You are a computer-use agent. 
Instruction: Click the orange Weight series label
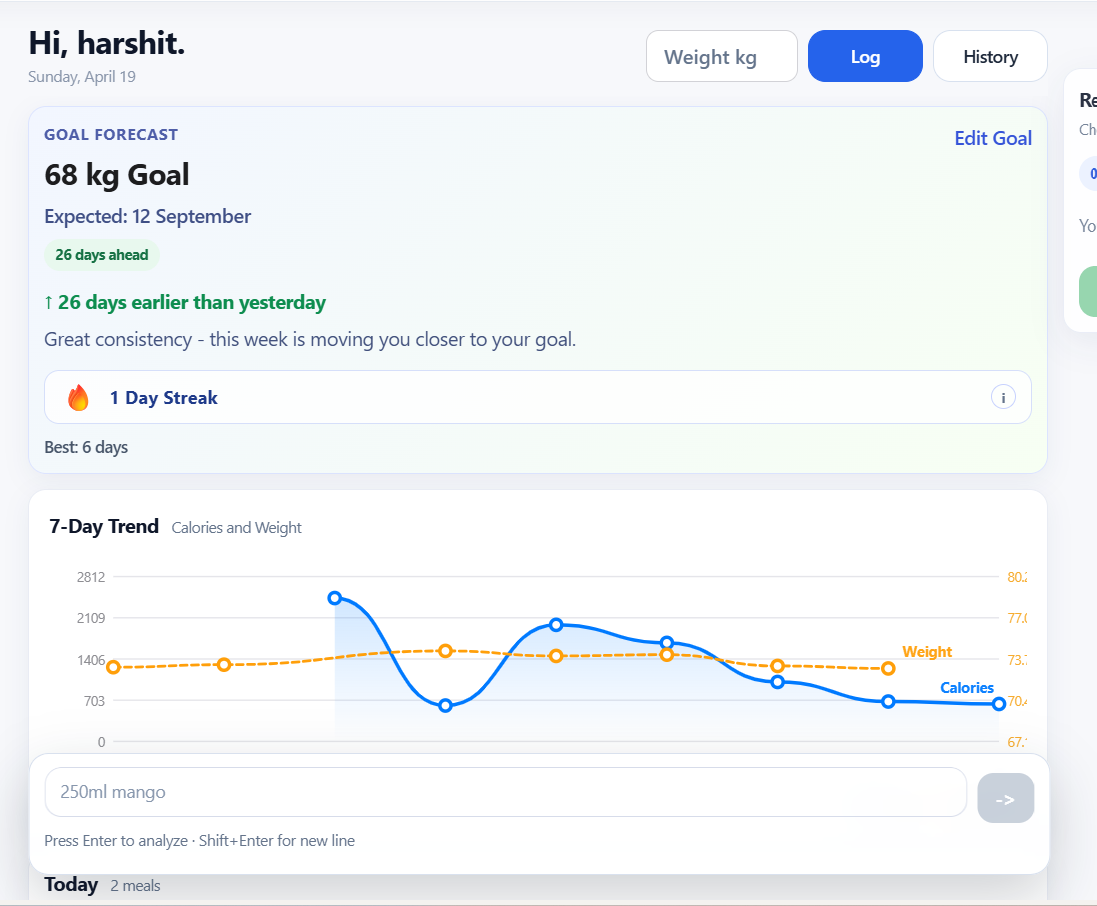coord(927,652)
